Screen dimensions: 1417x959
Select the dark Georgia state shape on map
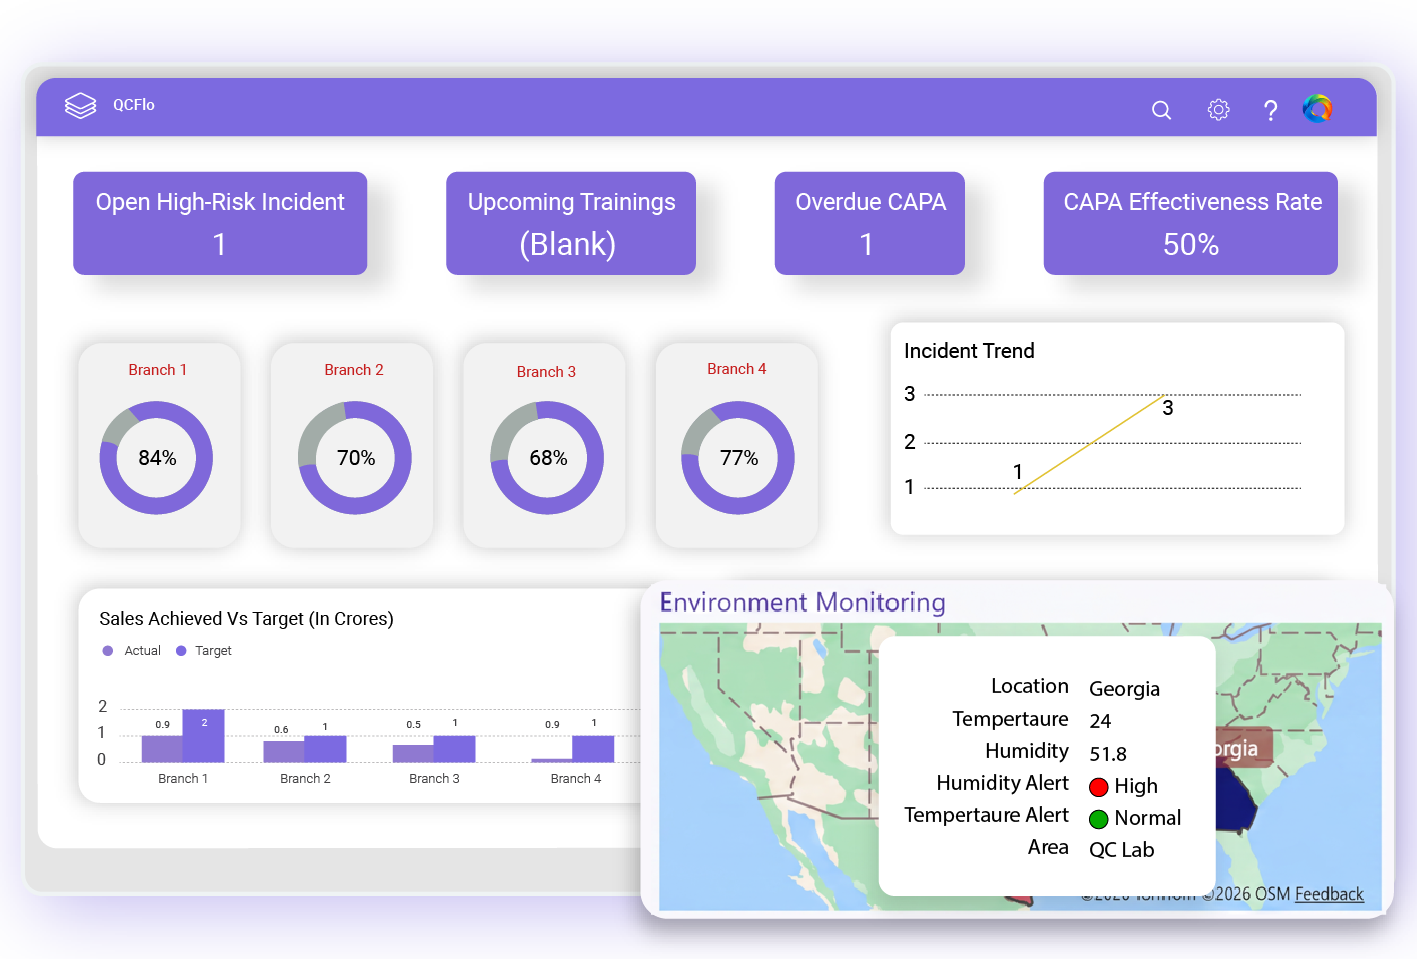tap(1233, 798)
